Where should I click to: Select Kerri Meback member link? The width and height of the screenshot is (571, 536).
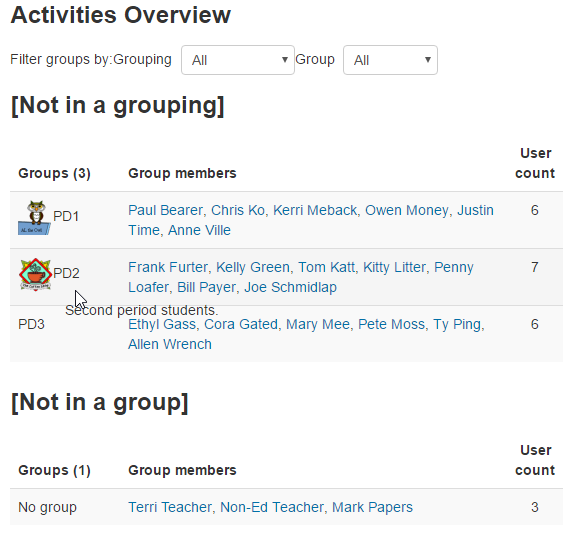[315, 210]
